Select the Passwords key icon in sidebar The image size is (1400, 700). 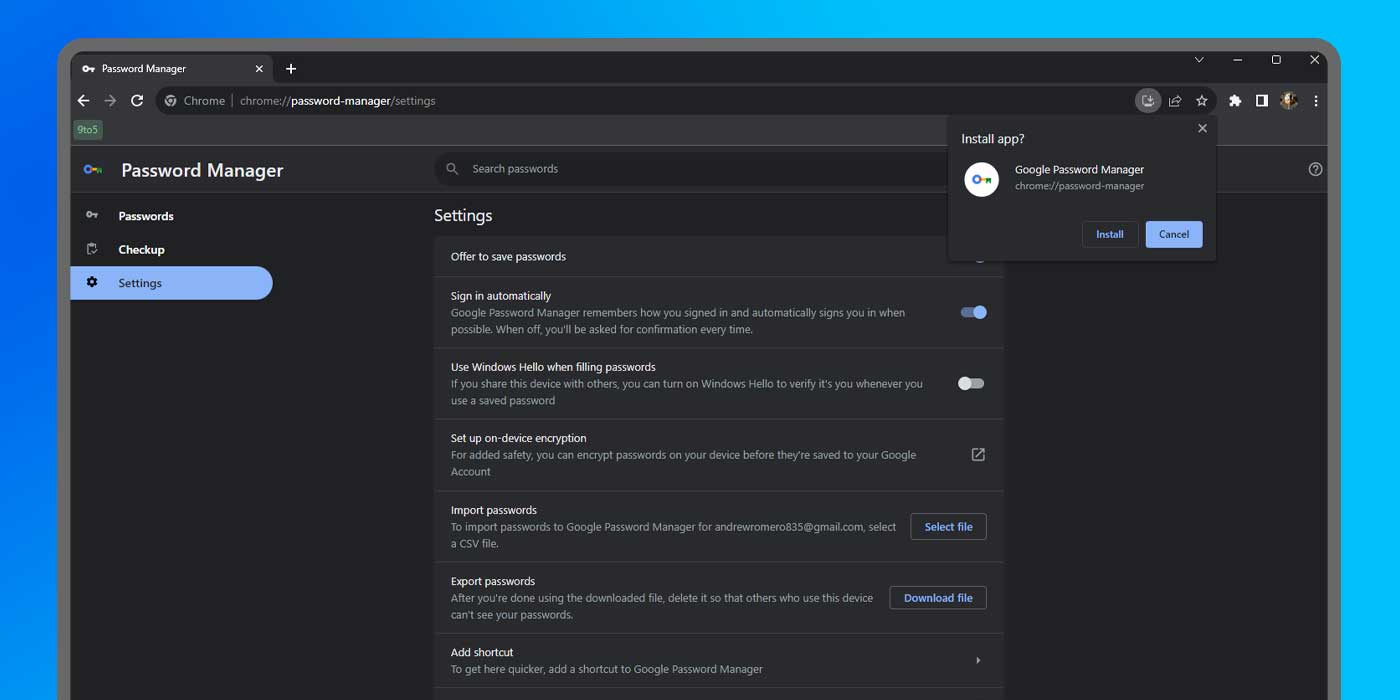click(x=92, y=215)
